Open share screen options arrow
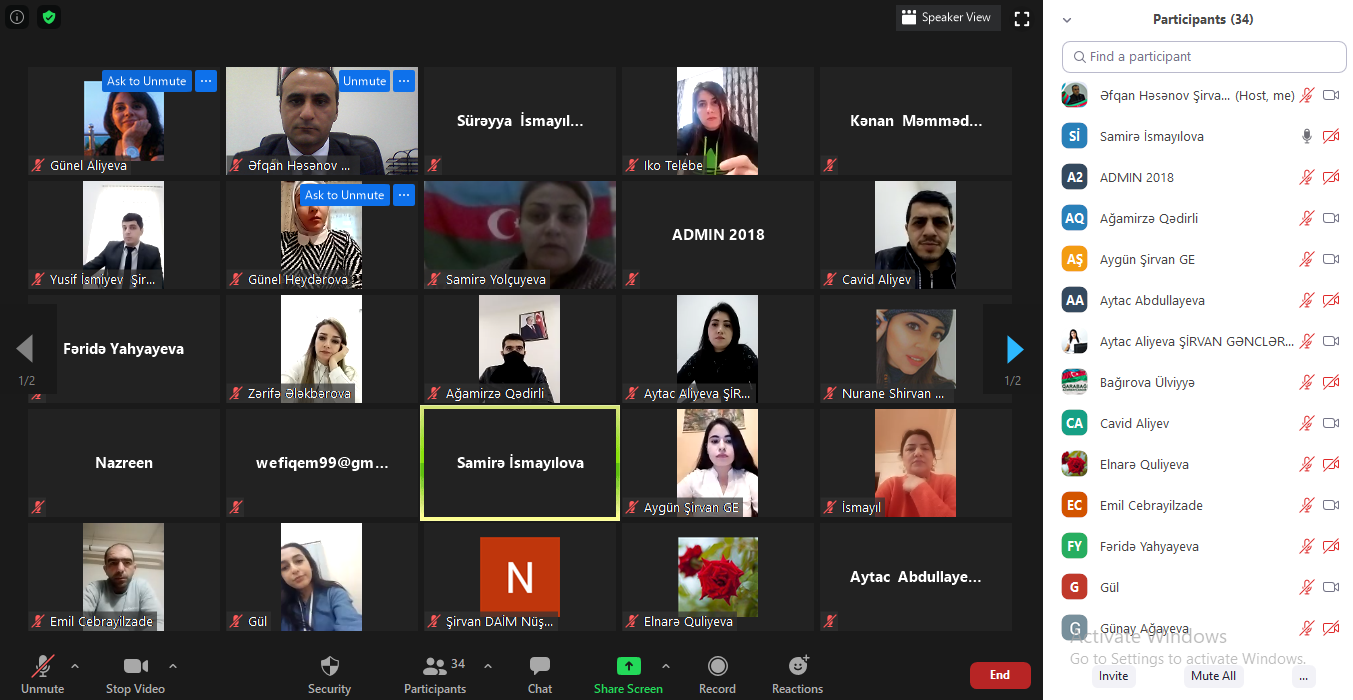Image resolution: width=1353 pixels, height=700 pixels. [666, 666]
